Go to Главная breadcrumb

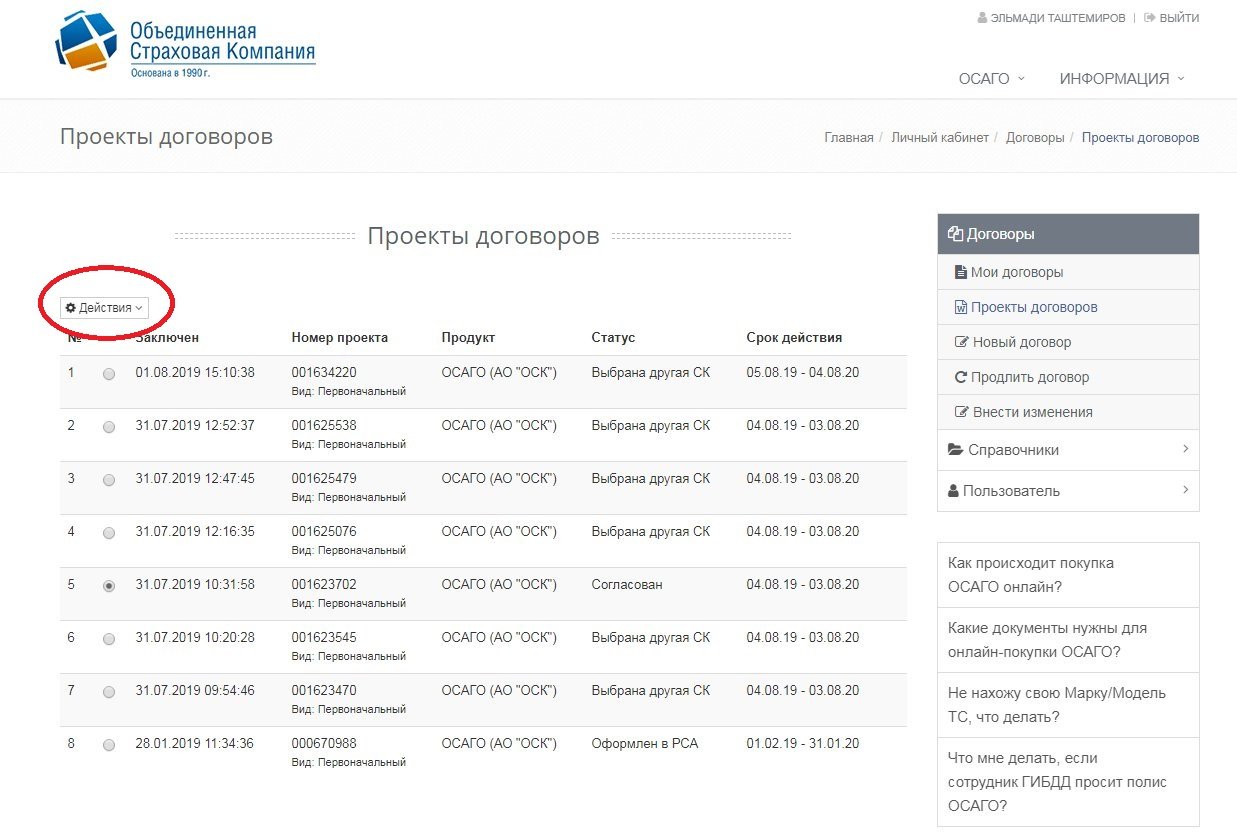(849, 138)
